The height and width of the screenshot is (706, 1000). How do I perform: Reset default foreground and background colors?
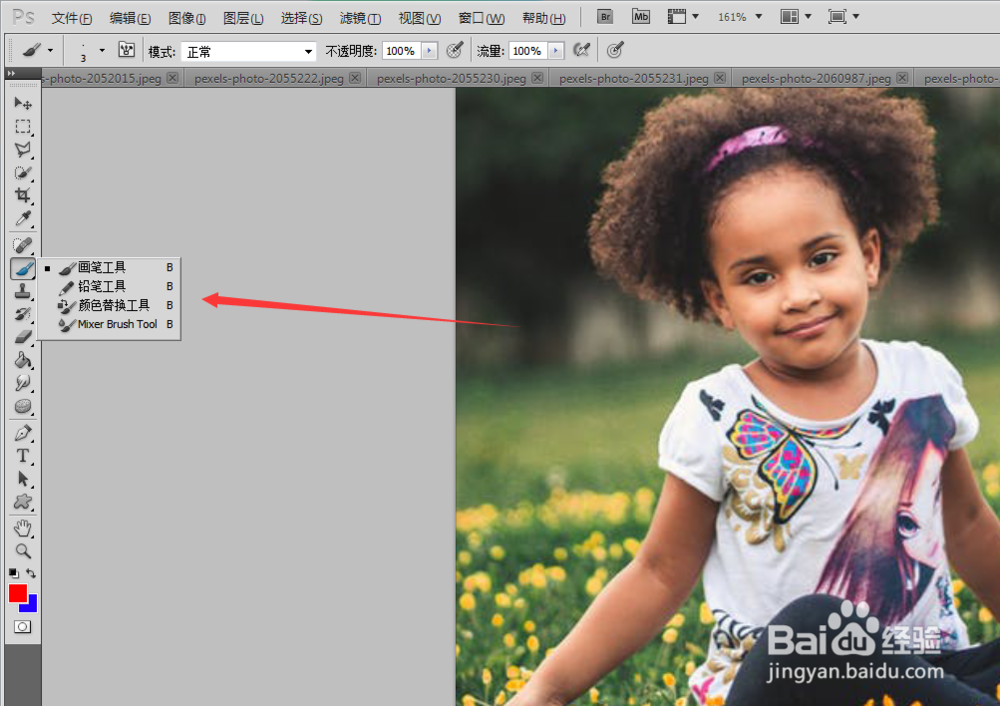[14, 573]
